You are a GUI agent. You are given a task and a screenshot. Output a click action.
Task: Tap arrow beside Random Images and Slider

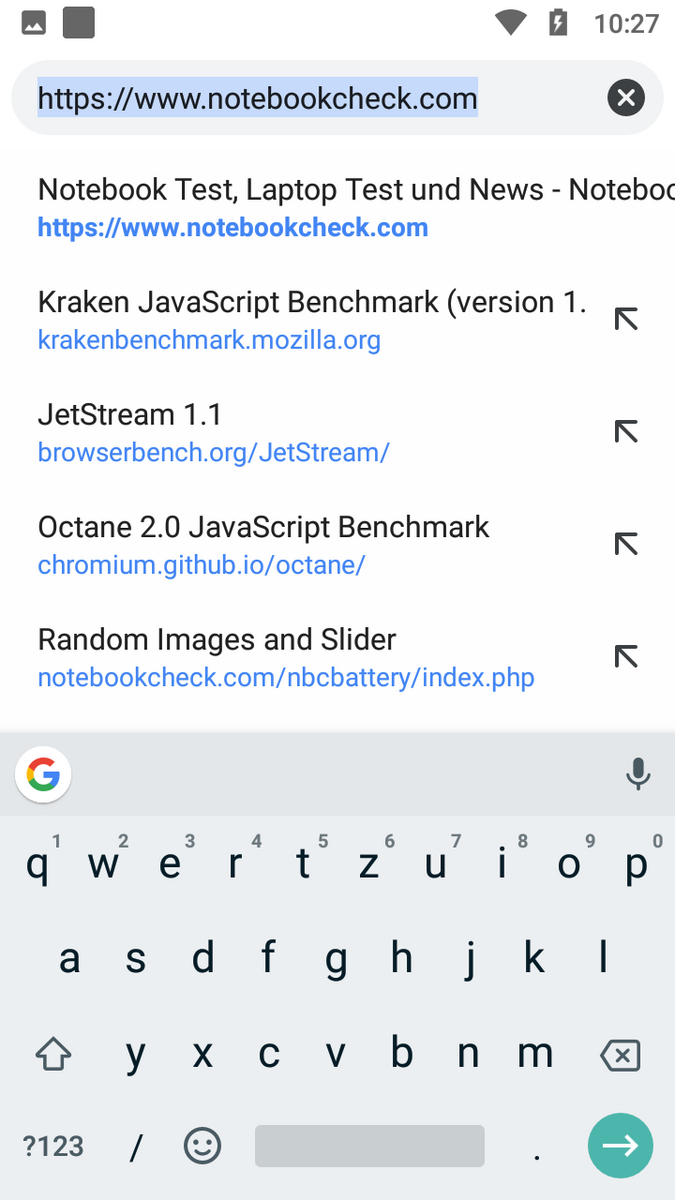[x=626, y=657]
